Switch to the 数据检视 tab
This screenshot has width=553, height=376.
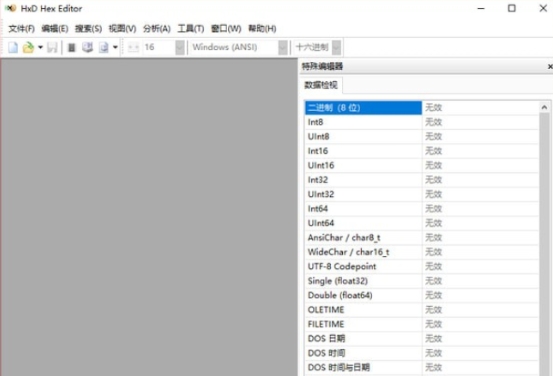click(x=321, y=85)
